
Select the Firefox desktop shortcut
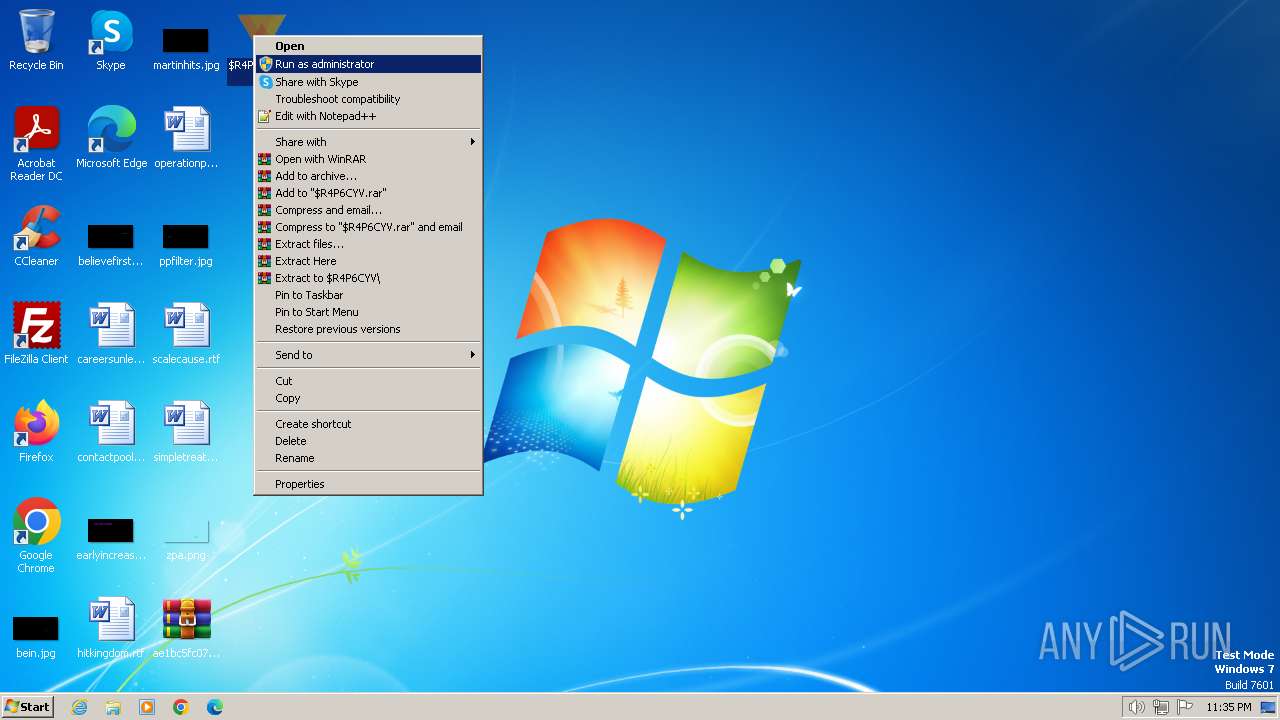pyautogui.click(x=36, y=432)
